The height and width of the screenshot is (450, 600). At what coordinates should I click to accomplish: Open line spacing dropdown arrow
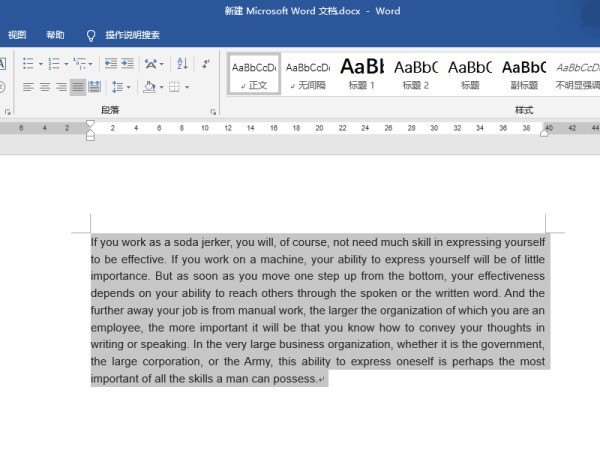click(129, 87)
